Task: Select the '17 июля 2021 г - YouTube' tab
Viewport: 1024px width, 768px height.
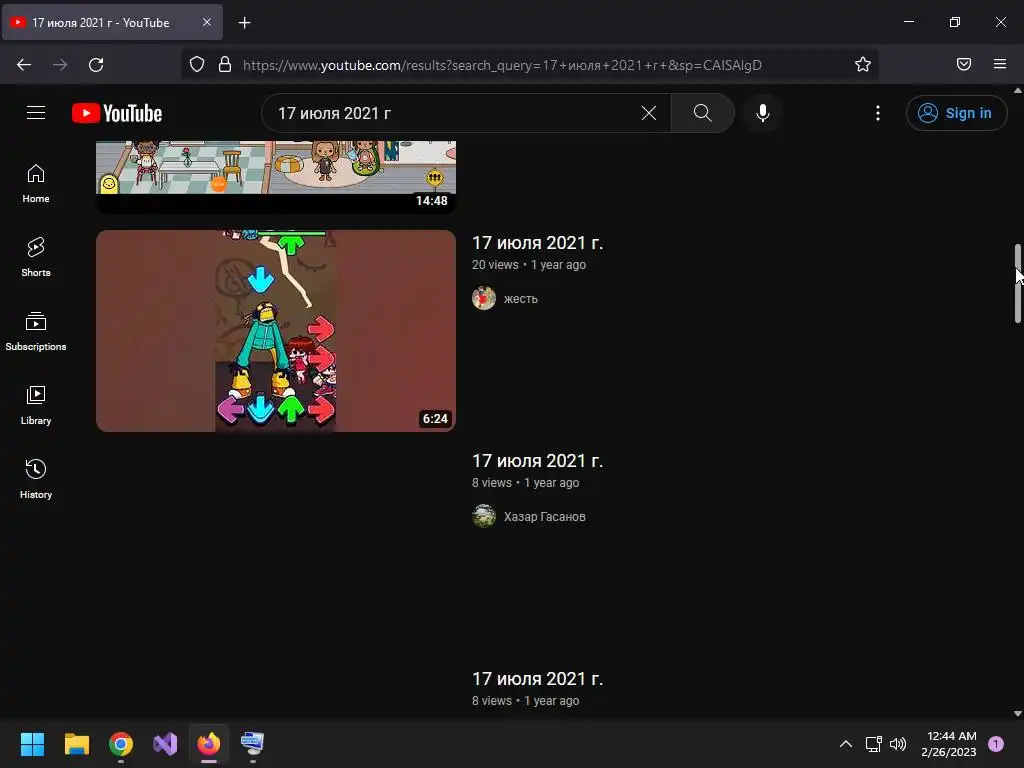Action: point(112,23)
